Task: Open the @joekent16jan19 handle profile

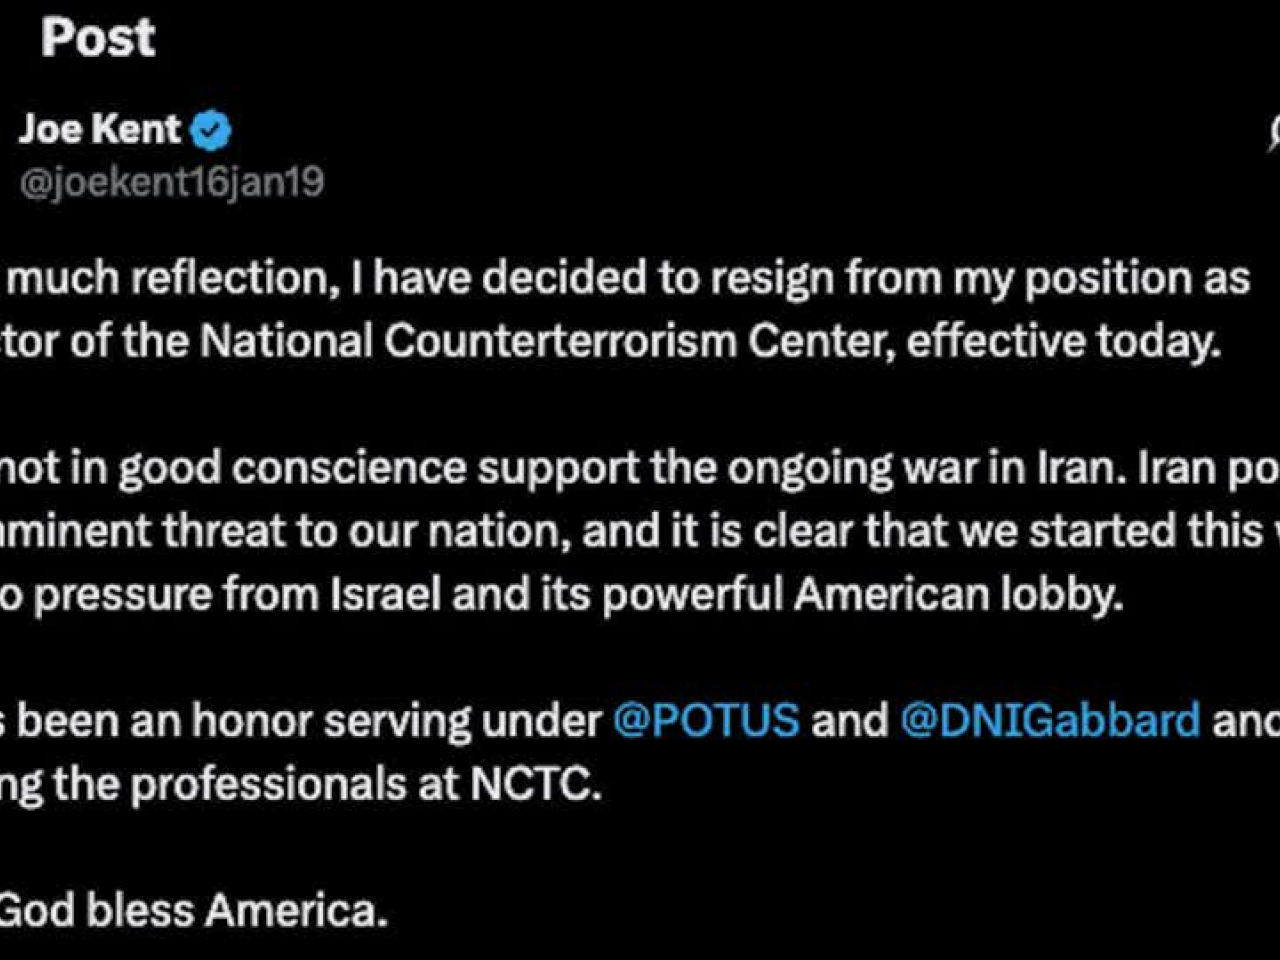Action: (172, 182)
